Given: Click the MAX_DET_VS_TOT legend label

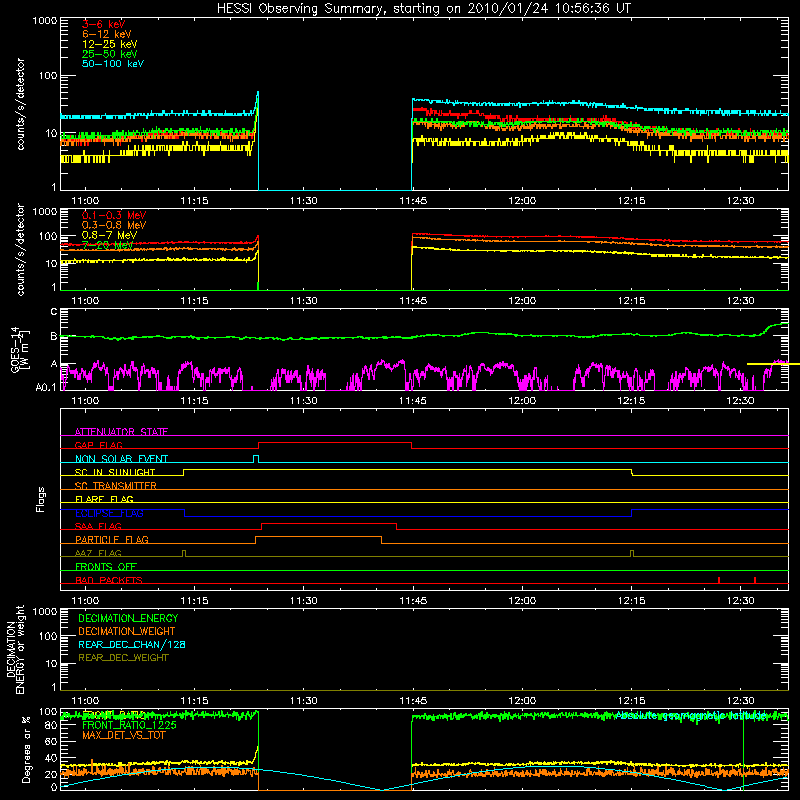Looking at the screenshot, I should coord(123,735).
